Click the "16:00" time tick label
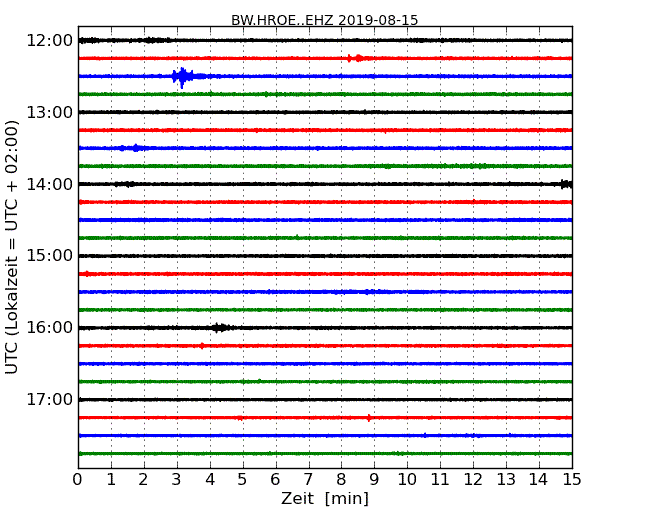This screenshot has width=650, height=520. tap(50, 328)
